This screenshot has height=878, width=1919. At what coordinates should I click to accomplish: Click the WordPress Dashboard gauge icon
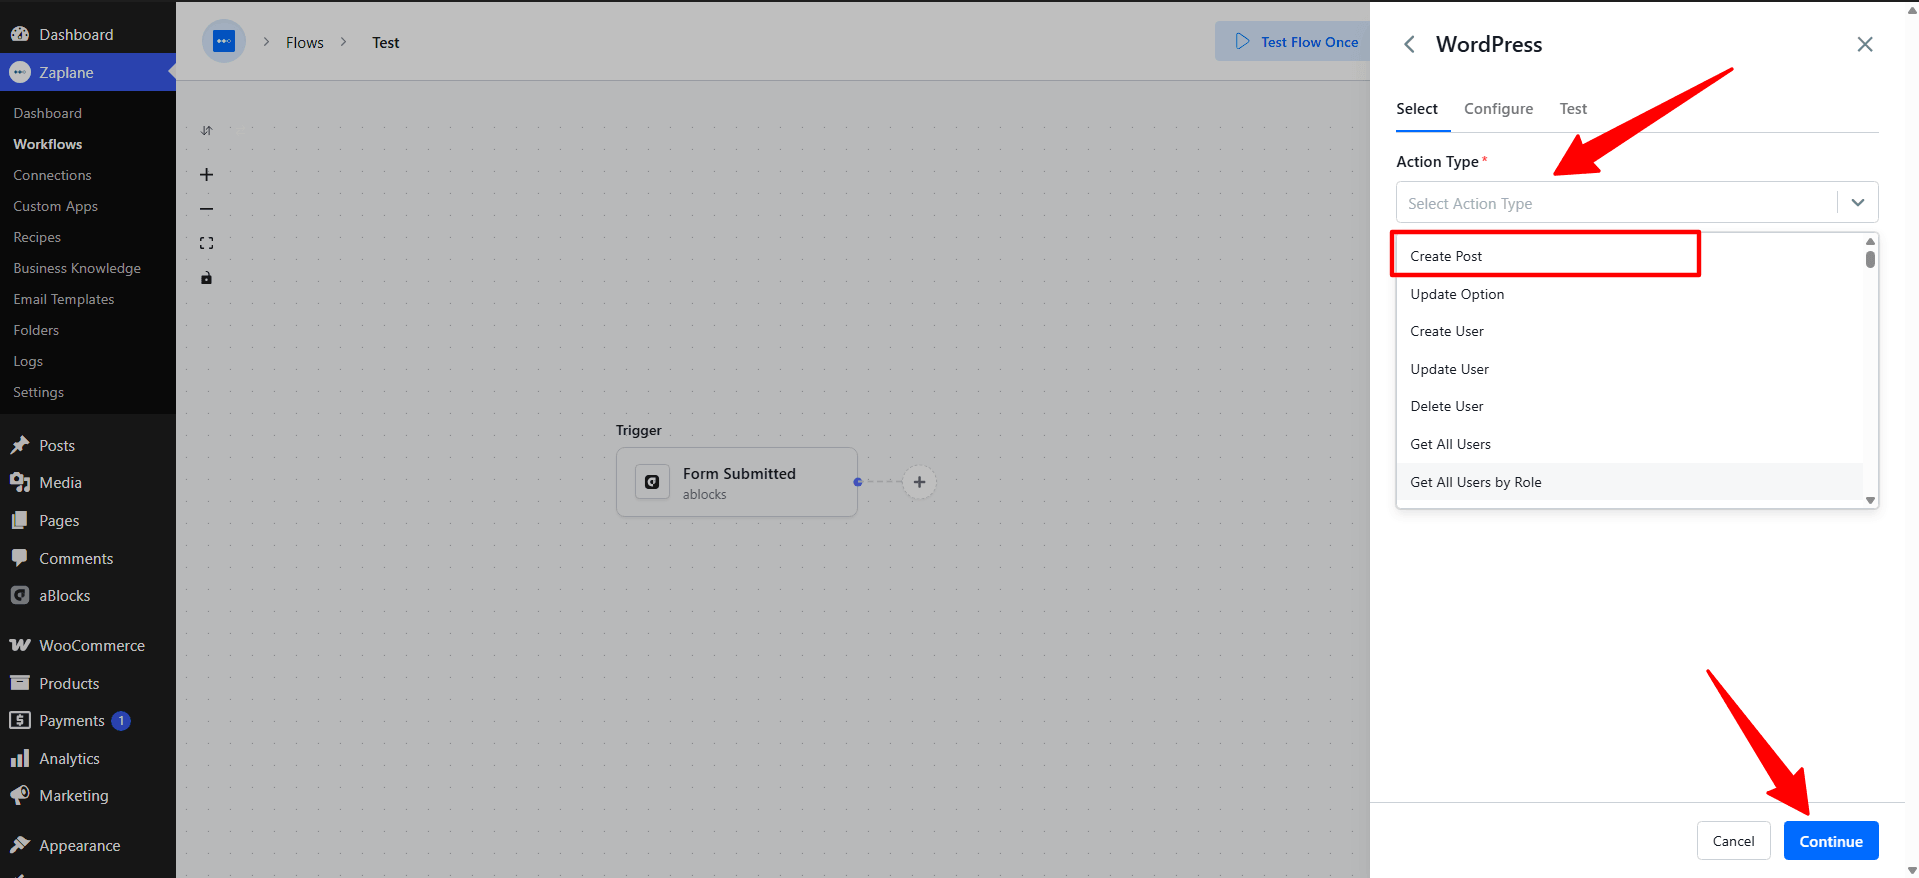[x=20, y=34]
